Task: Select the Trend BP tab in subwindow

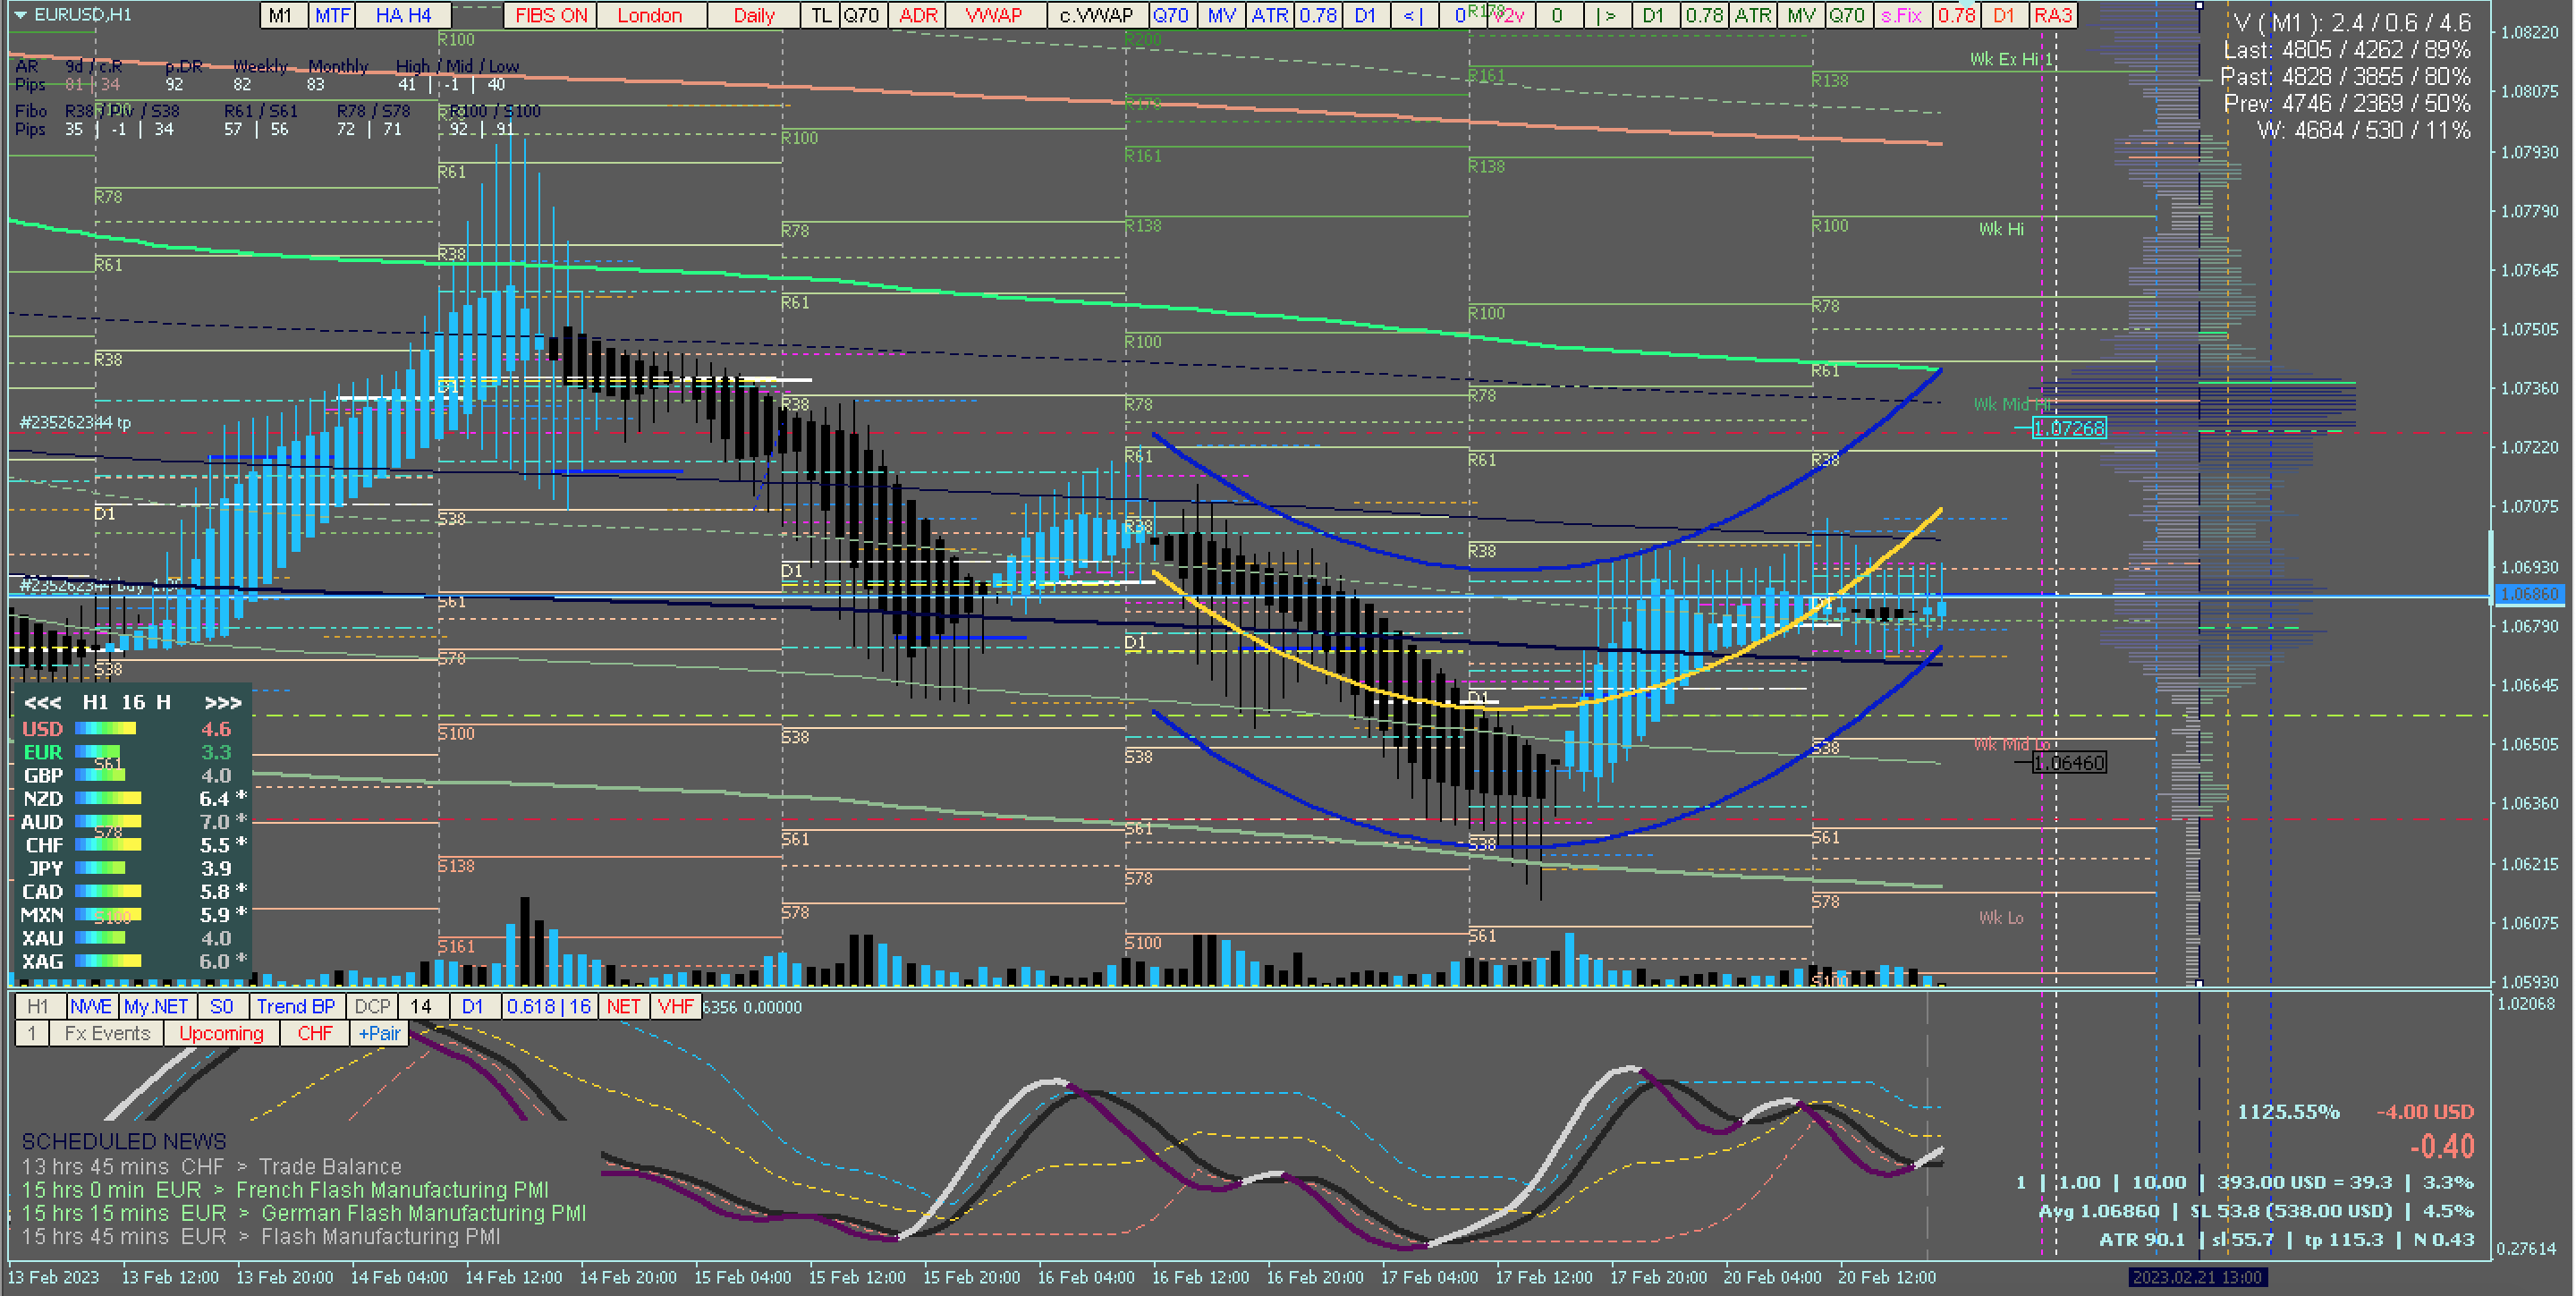Action: [295, 1006]
